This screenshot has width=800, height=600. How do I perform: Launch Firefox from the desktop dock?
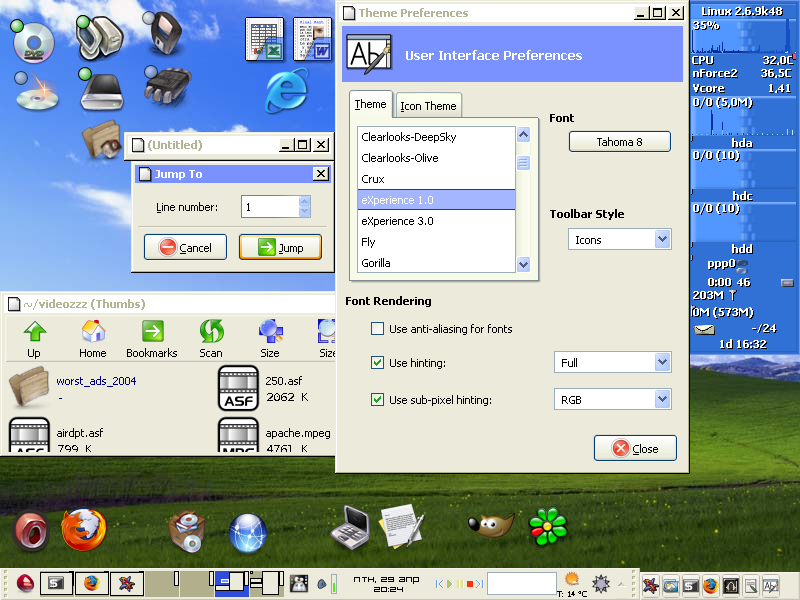click(x=84, y=530)
